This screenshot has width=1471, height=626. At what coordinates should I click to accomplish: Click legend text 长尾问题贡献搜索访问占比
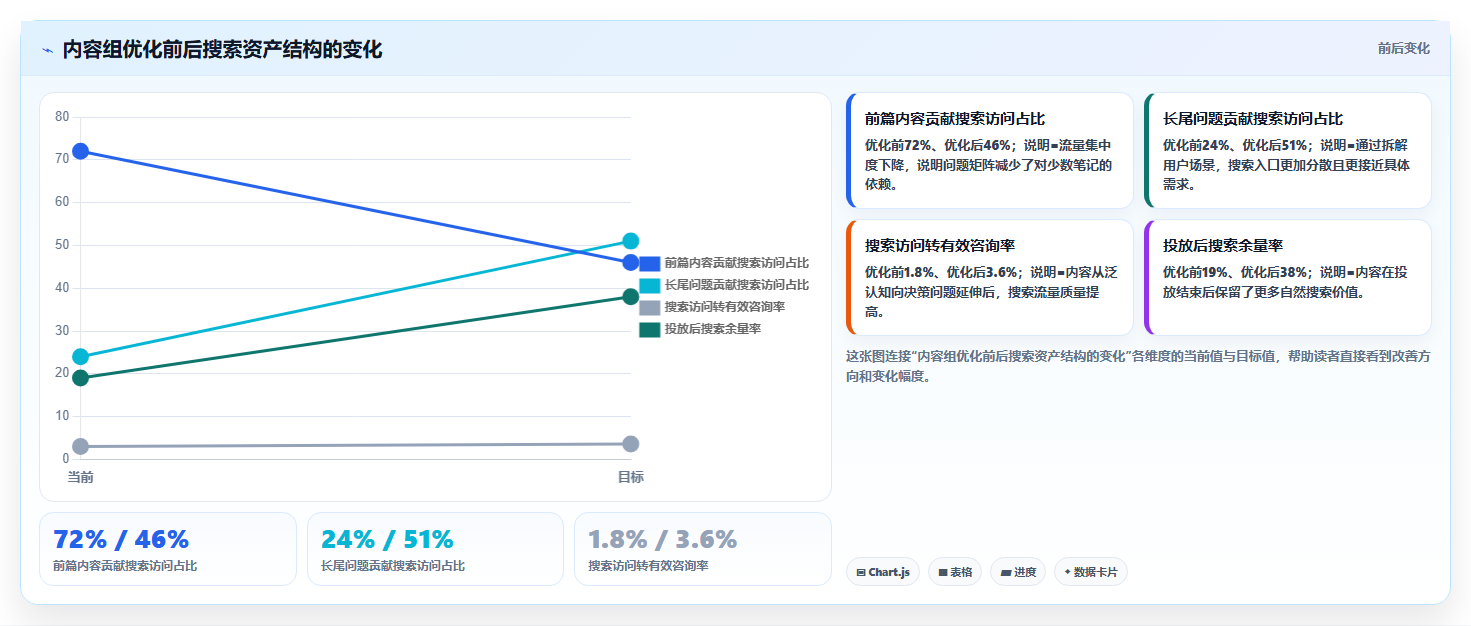click(737, 285)
